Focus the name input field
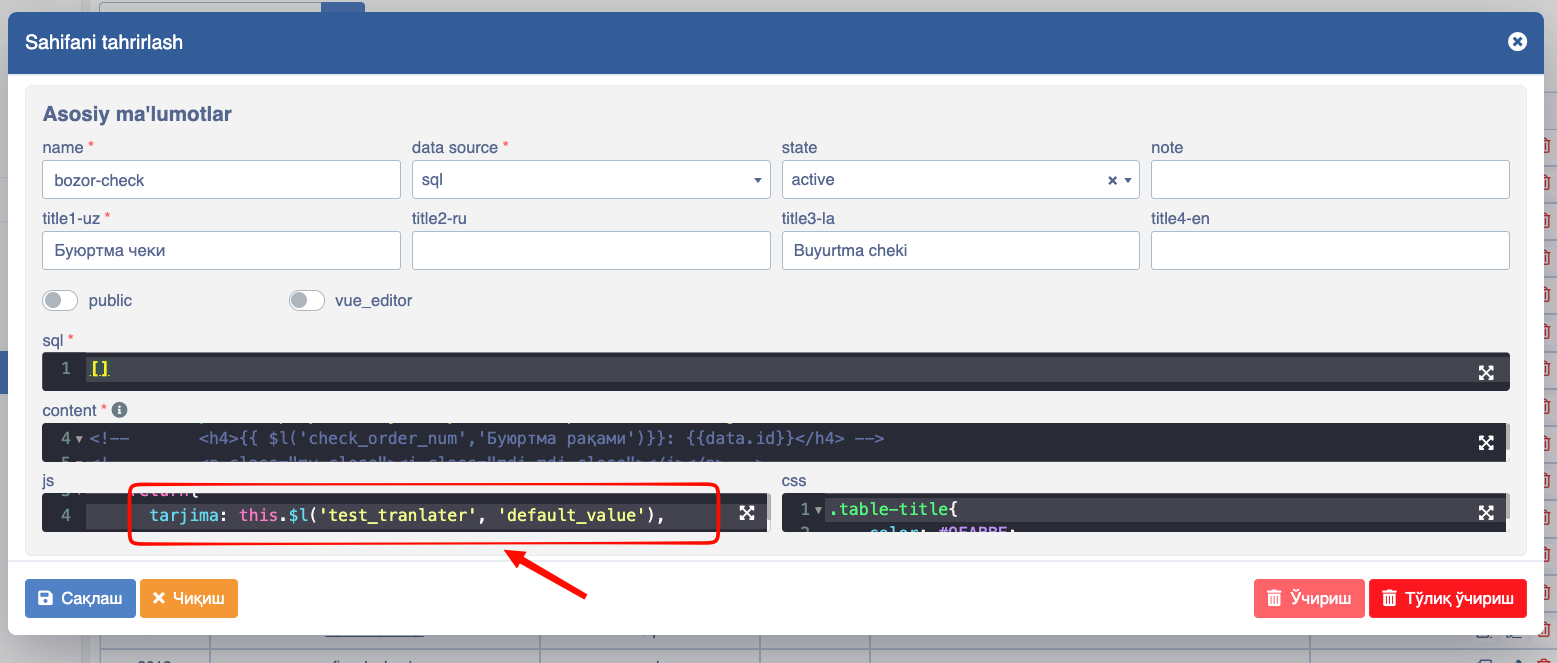1557x663 pixels. (221, 180)
